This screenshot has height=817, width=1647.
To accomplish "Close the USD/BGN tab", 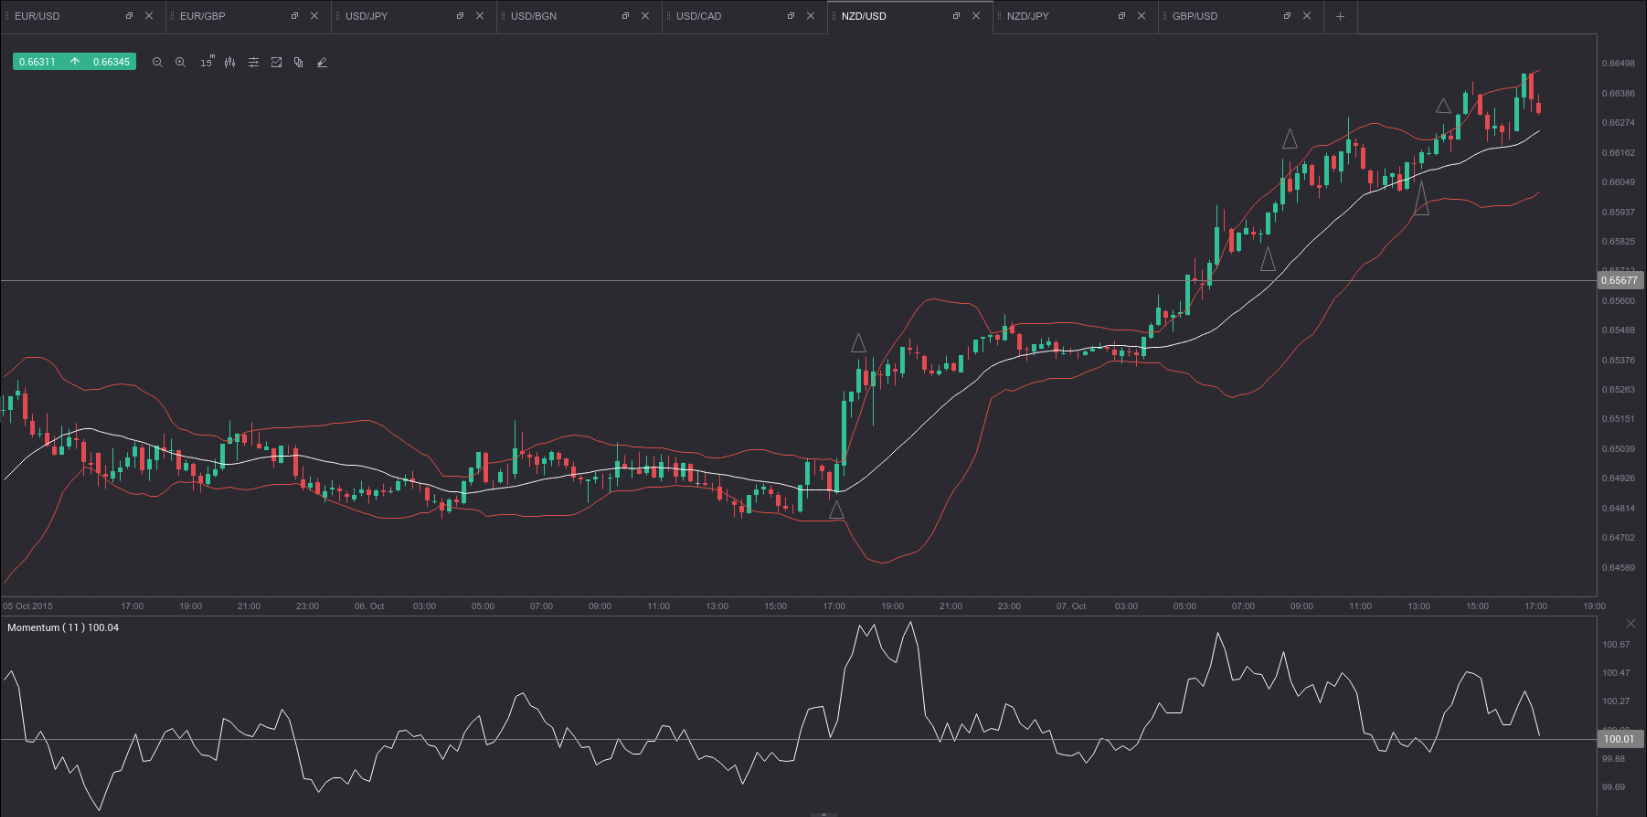I will coord(645,16).
